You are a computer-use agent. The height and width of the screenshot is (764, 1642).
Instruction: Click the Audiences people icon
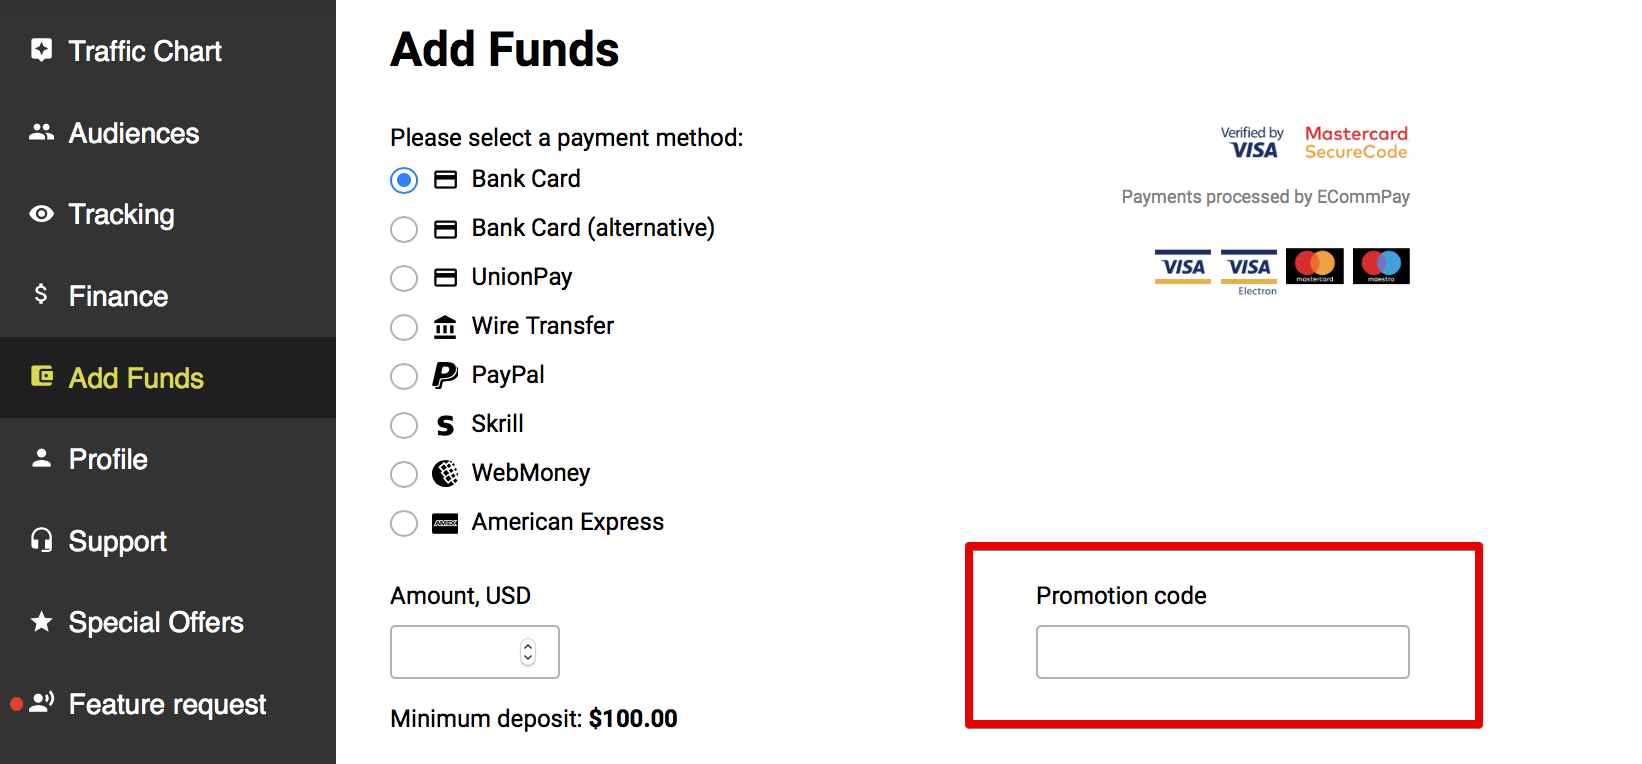41,132
